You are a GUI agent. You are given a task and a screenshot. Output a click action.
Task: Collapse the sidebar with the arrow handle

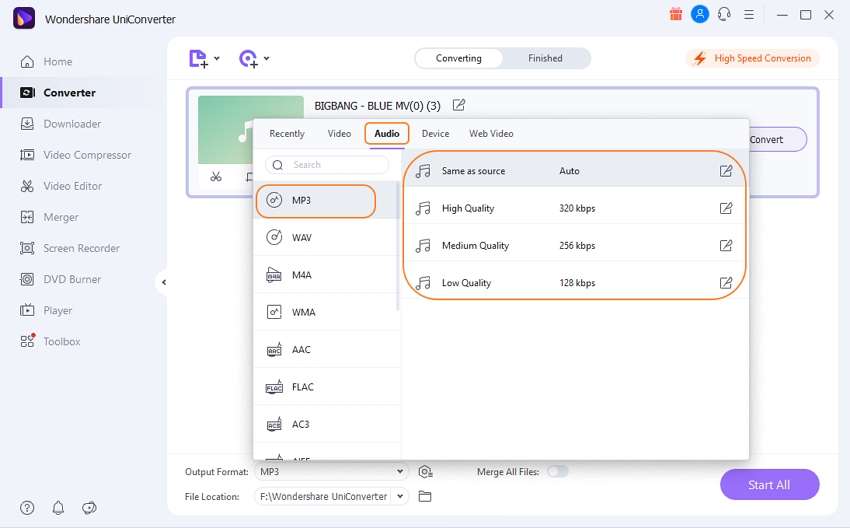tap(163, 282)
